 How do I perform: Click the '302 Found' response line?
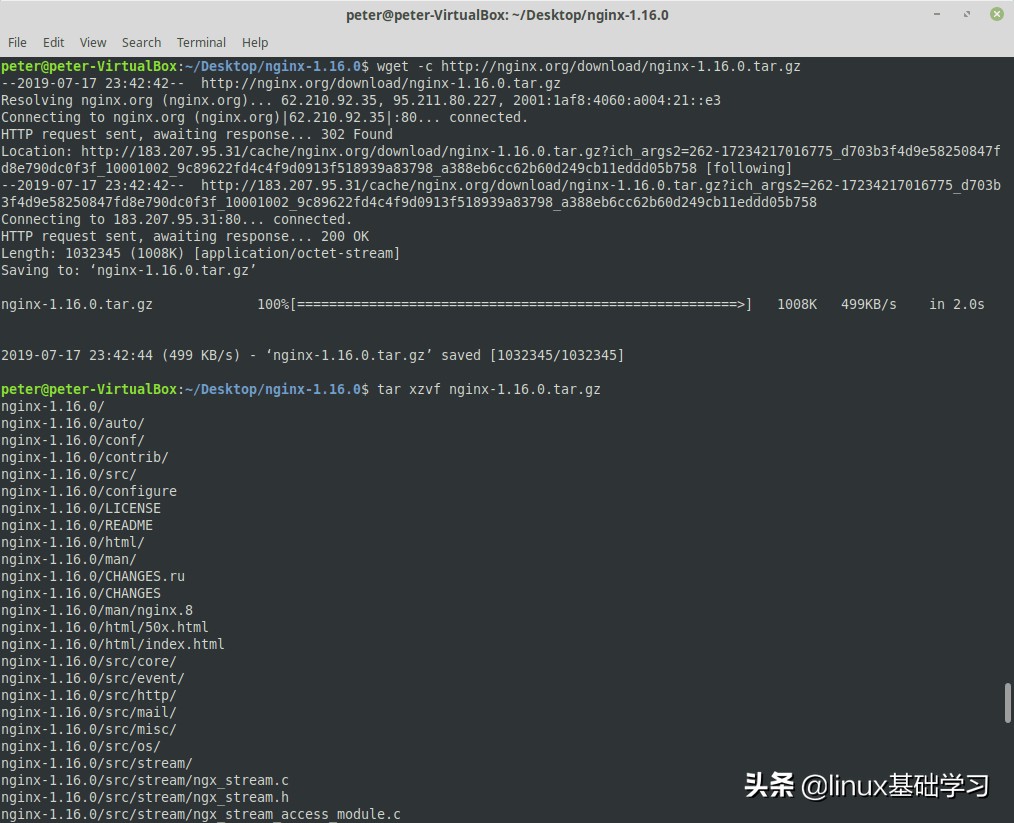point(197,134)
